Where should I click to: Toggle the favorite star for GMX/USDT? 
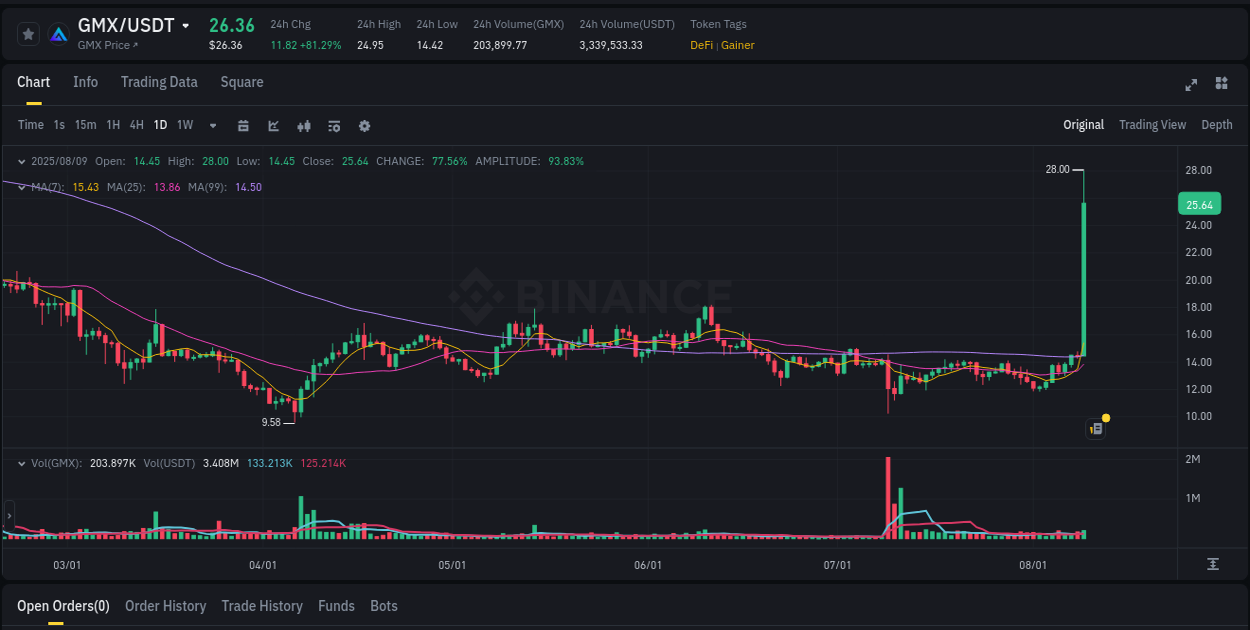(x=28, y=32)
